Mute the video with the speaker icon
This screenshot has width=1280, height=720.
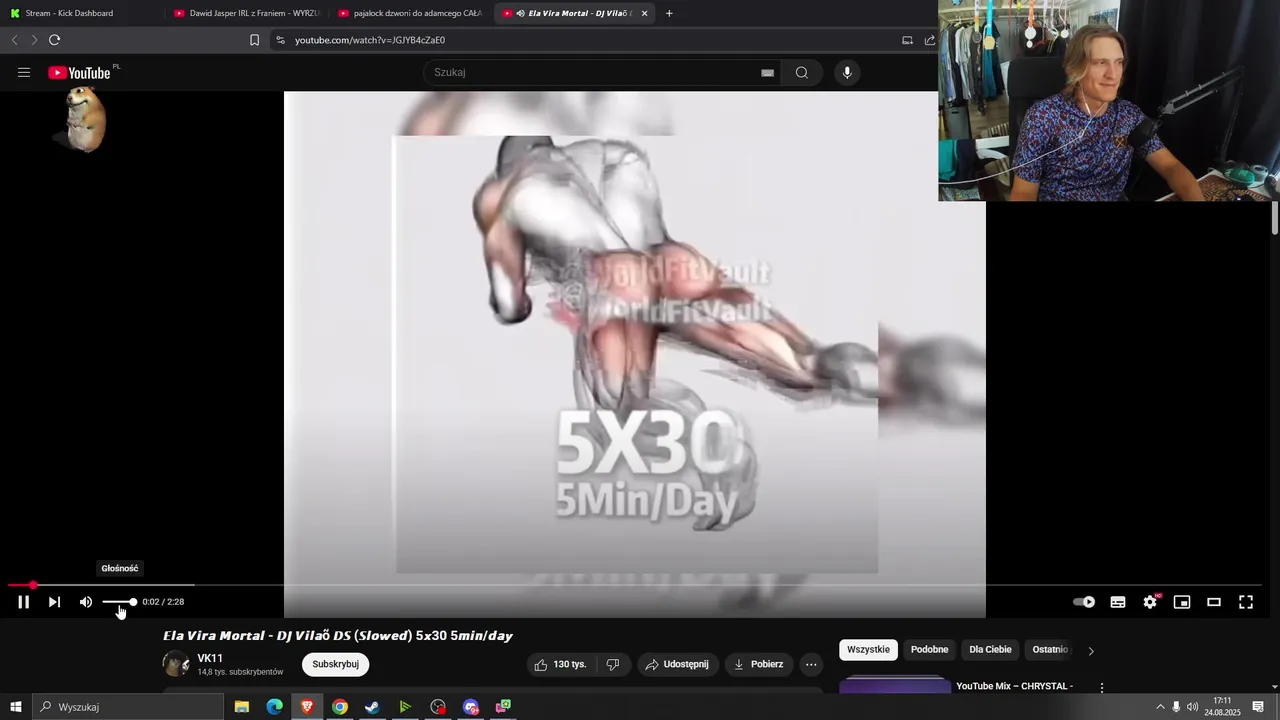click(86, 602)
